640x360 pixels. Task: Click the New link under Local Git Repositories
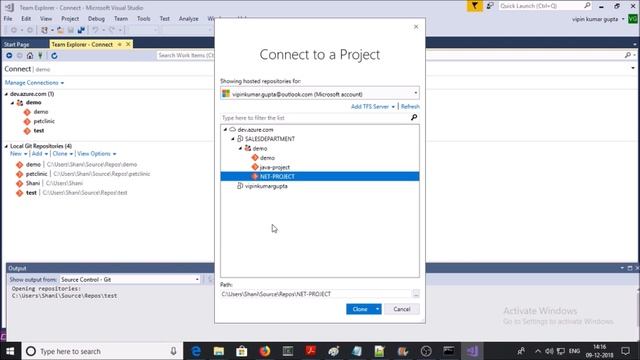(x=16, y=153)
